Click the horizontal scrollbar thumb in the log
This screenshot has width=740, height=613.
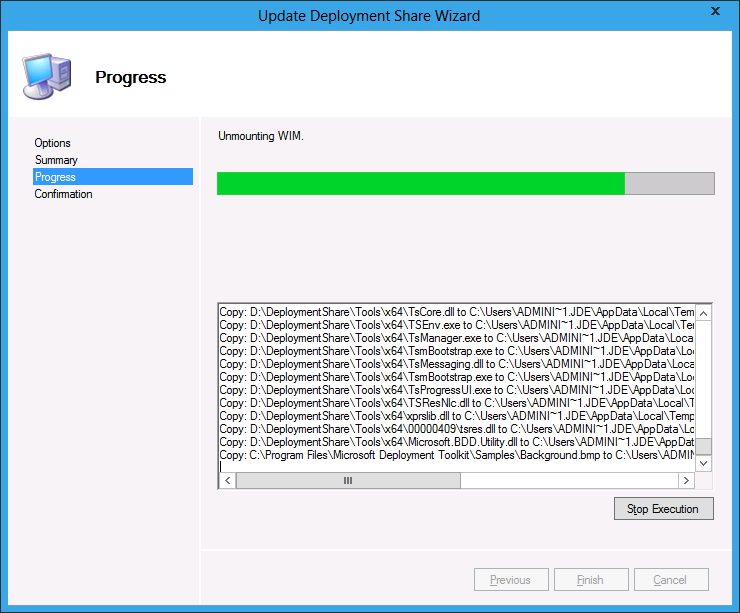(348, 481)
